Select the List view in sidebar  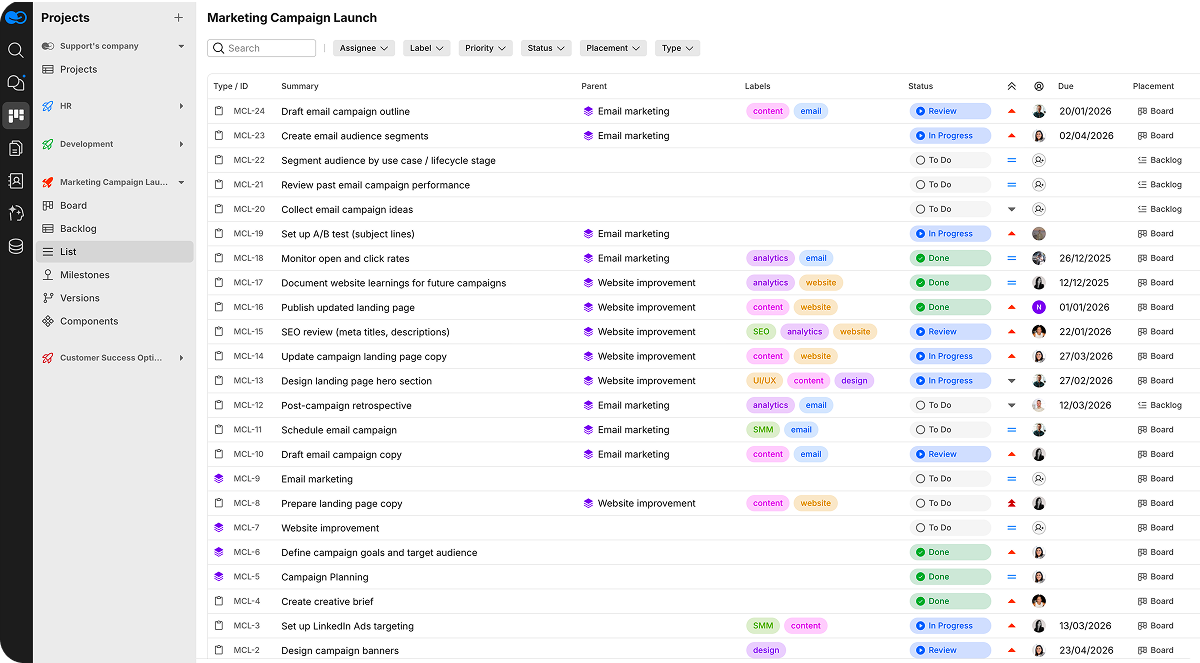pos(114,252)
